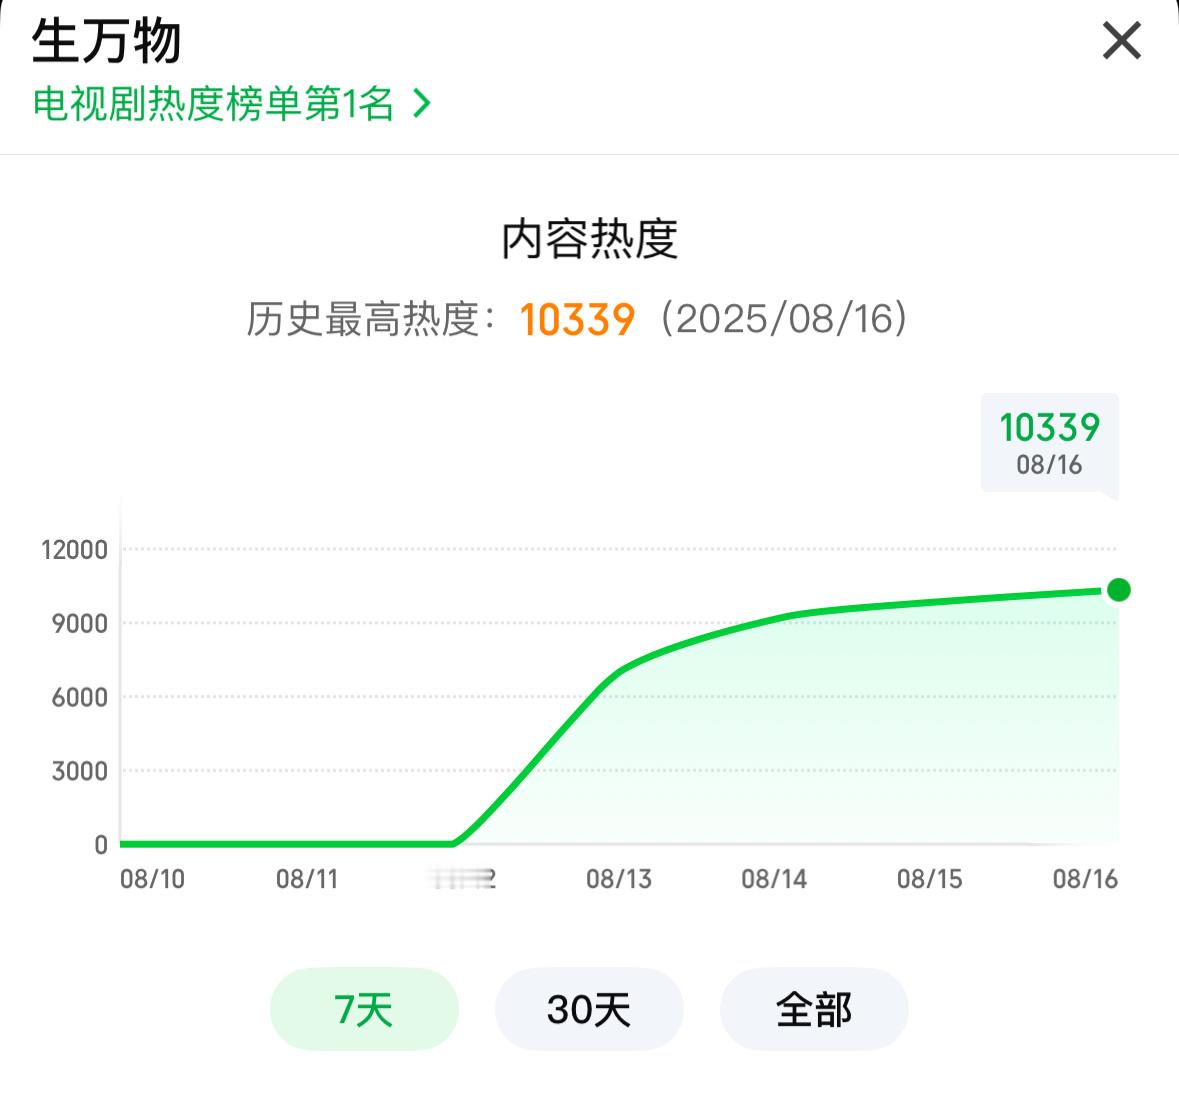Click the orange 10339 peak value
This screenshot has height=1093, width=1179.
click(x=577, y=319)
